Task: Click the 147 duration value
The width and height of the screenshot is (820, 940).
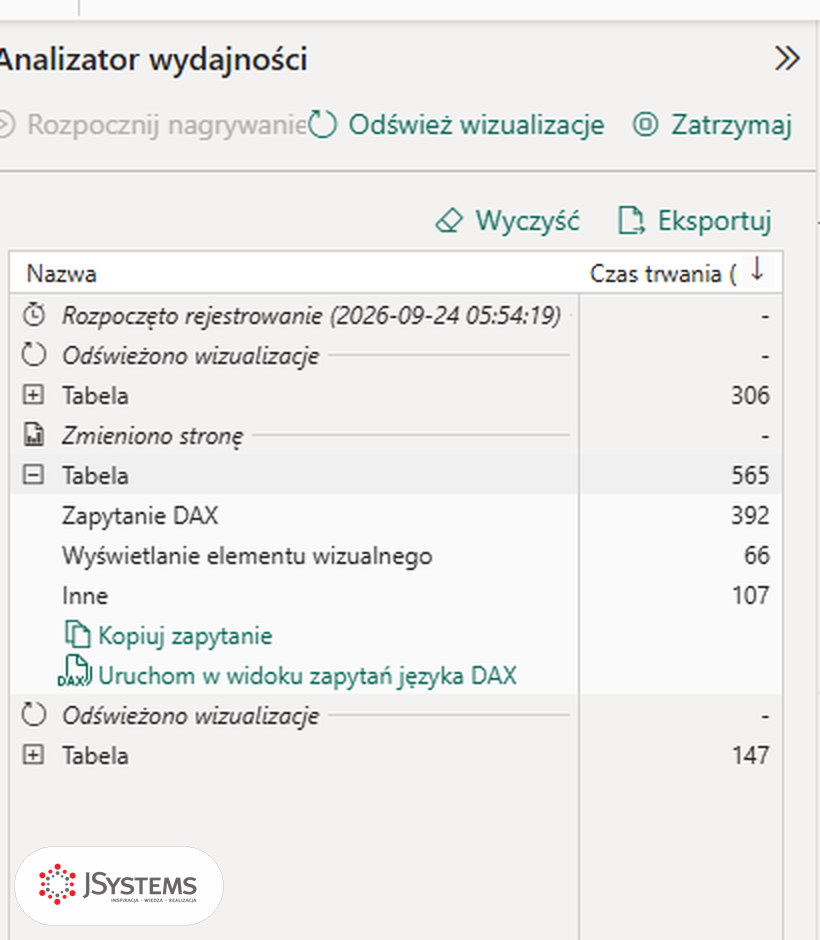Action: click(x=750, y=755)
